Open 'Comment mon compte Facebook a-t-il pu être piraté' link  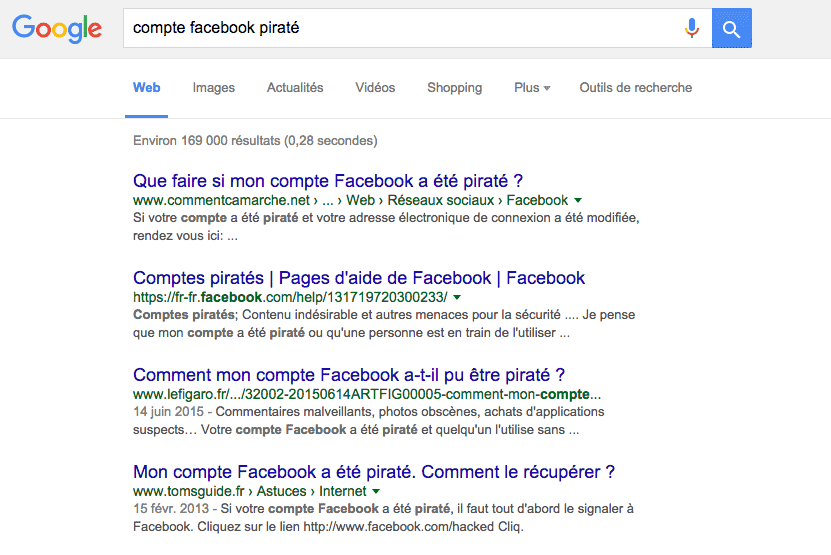pyautogui.click(x=349, y=375)
